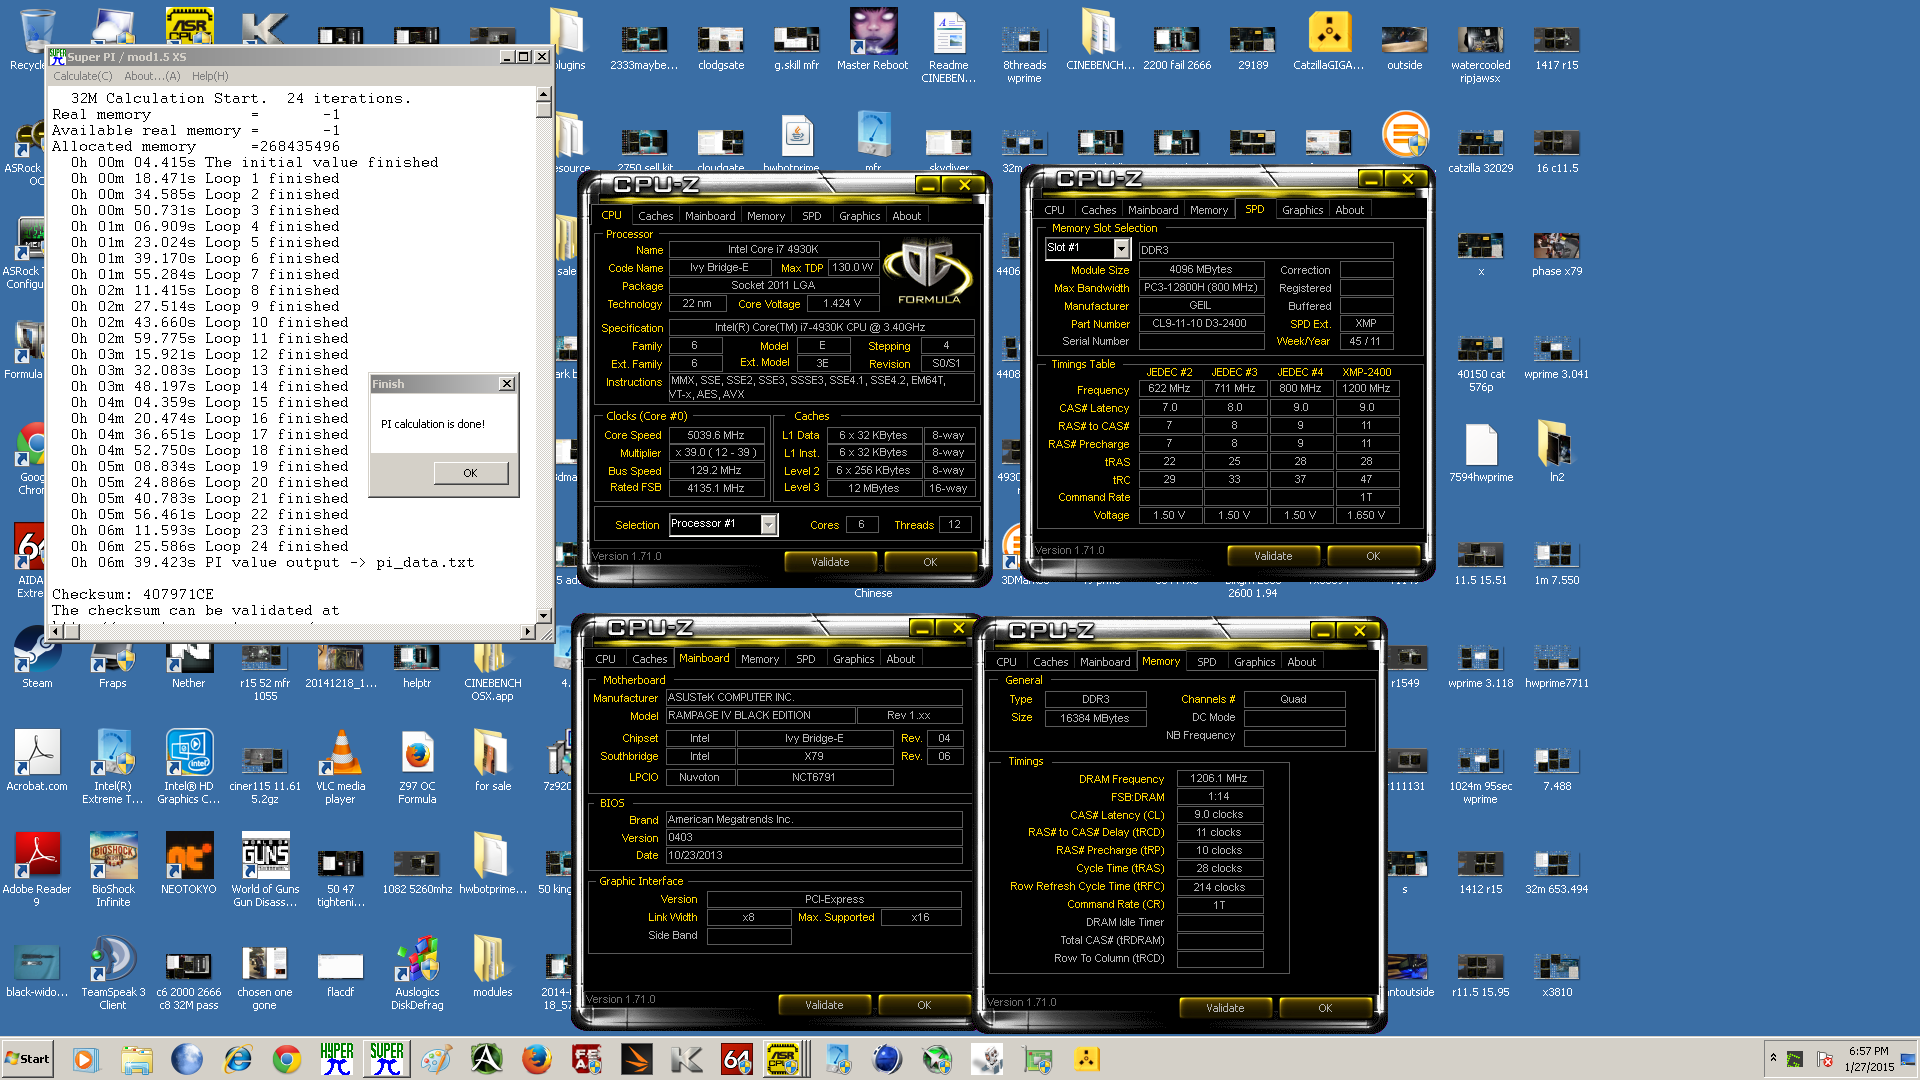
Task: Open the 'phase x79' screenshot icon
Action: 1557,254
